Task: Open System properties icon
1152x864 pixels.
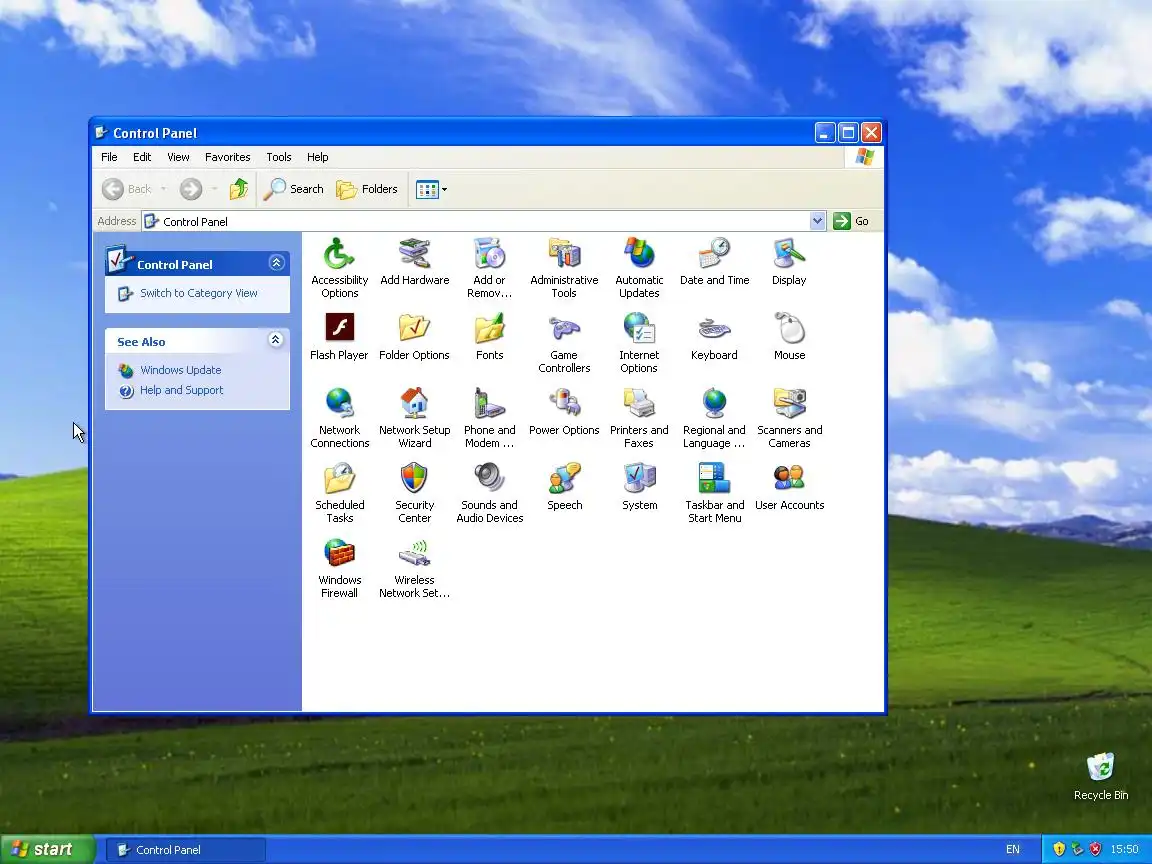Action: (639, 486)
